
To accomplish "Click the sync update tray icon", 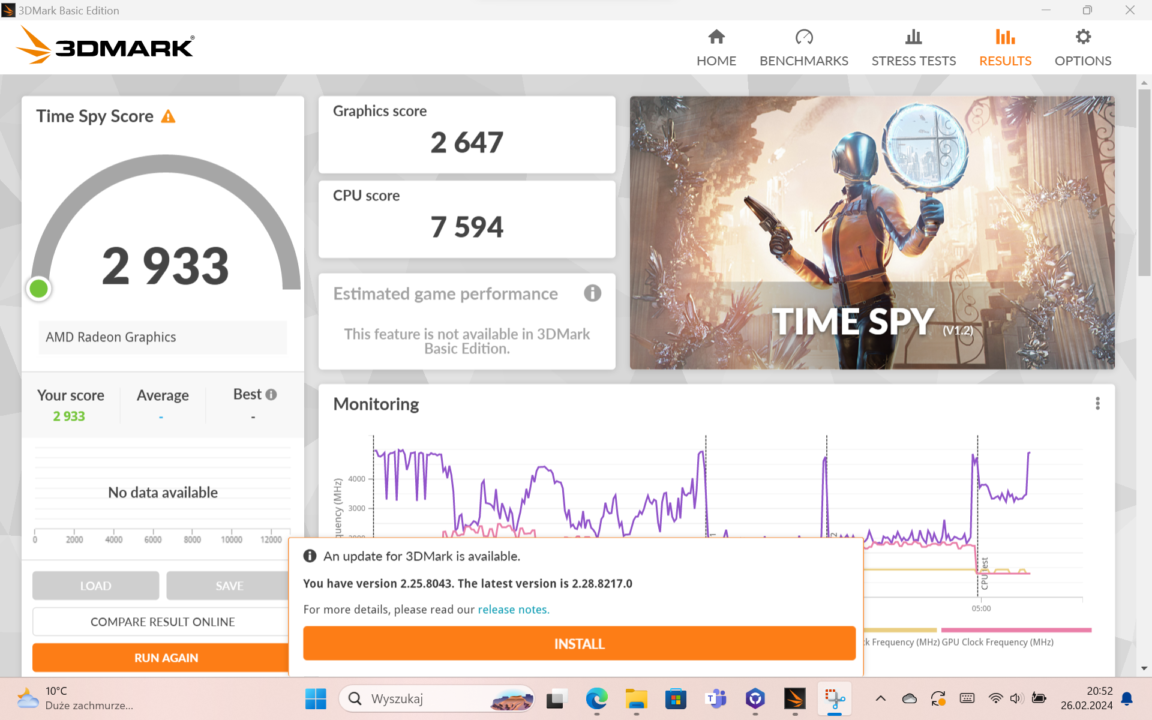I will coord(938,699).
